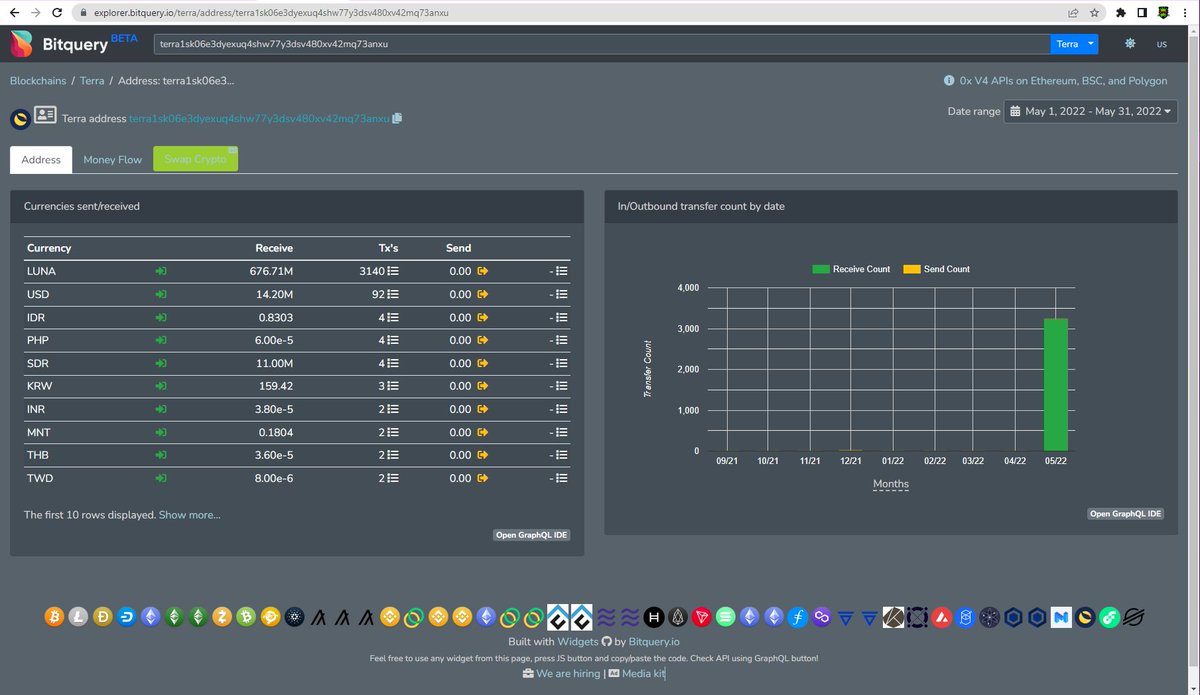Reload the page with the refresh icon

click(58, 13)
